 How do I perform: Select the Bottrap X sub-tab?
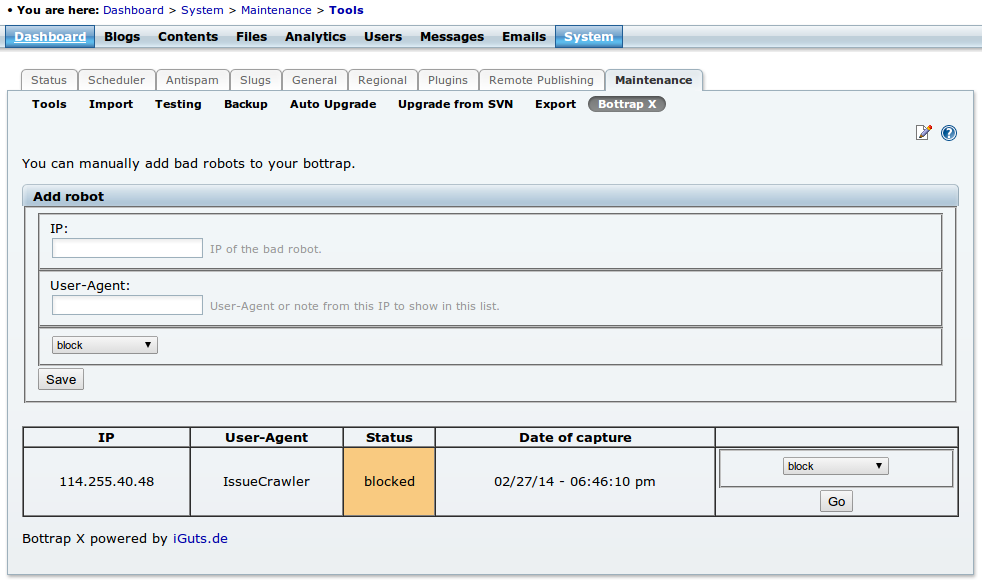tap(627, 105)
